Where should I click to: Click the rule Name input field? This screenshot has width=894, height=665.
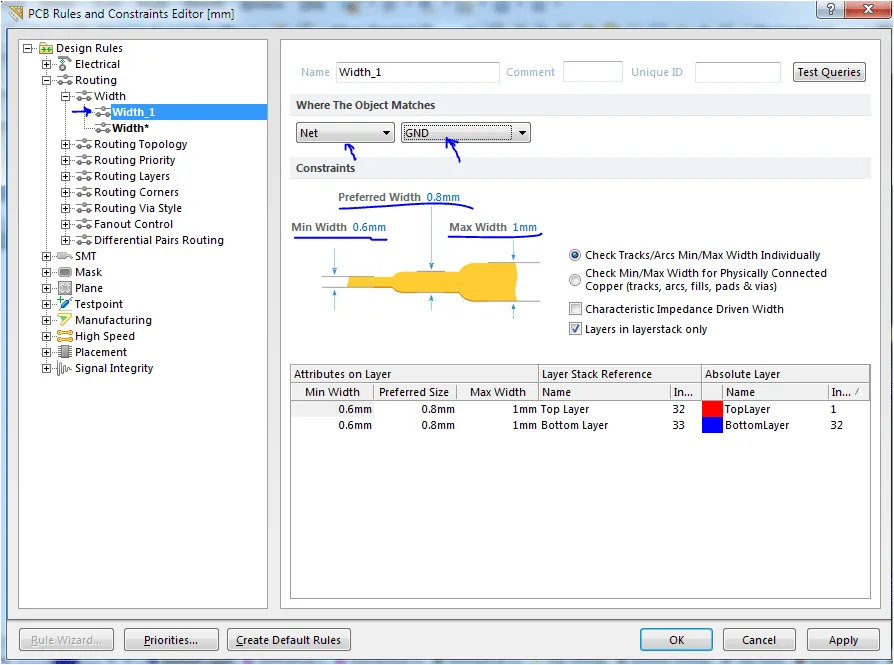point(417,72)
